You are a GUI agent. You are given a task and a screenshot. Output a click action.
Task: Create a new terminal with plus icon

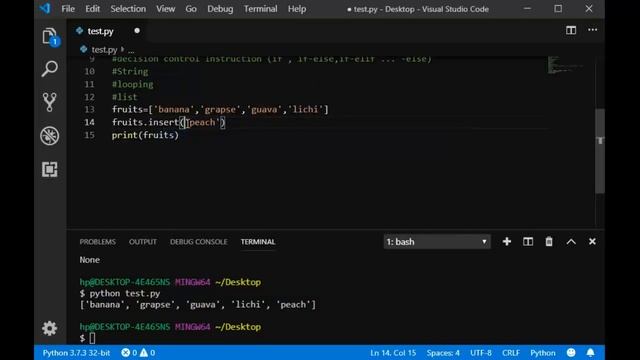[x=507, y=242]
